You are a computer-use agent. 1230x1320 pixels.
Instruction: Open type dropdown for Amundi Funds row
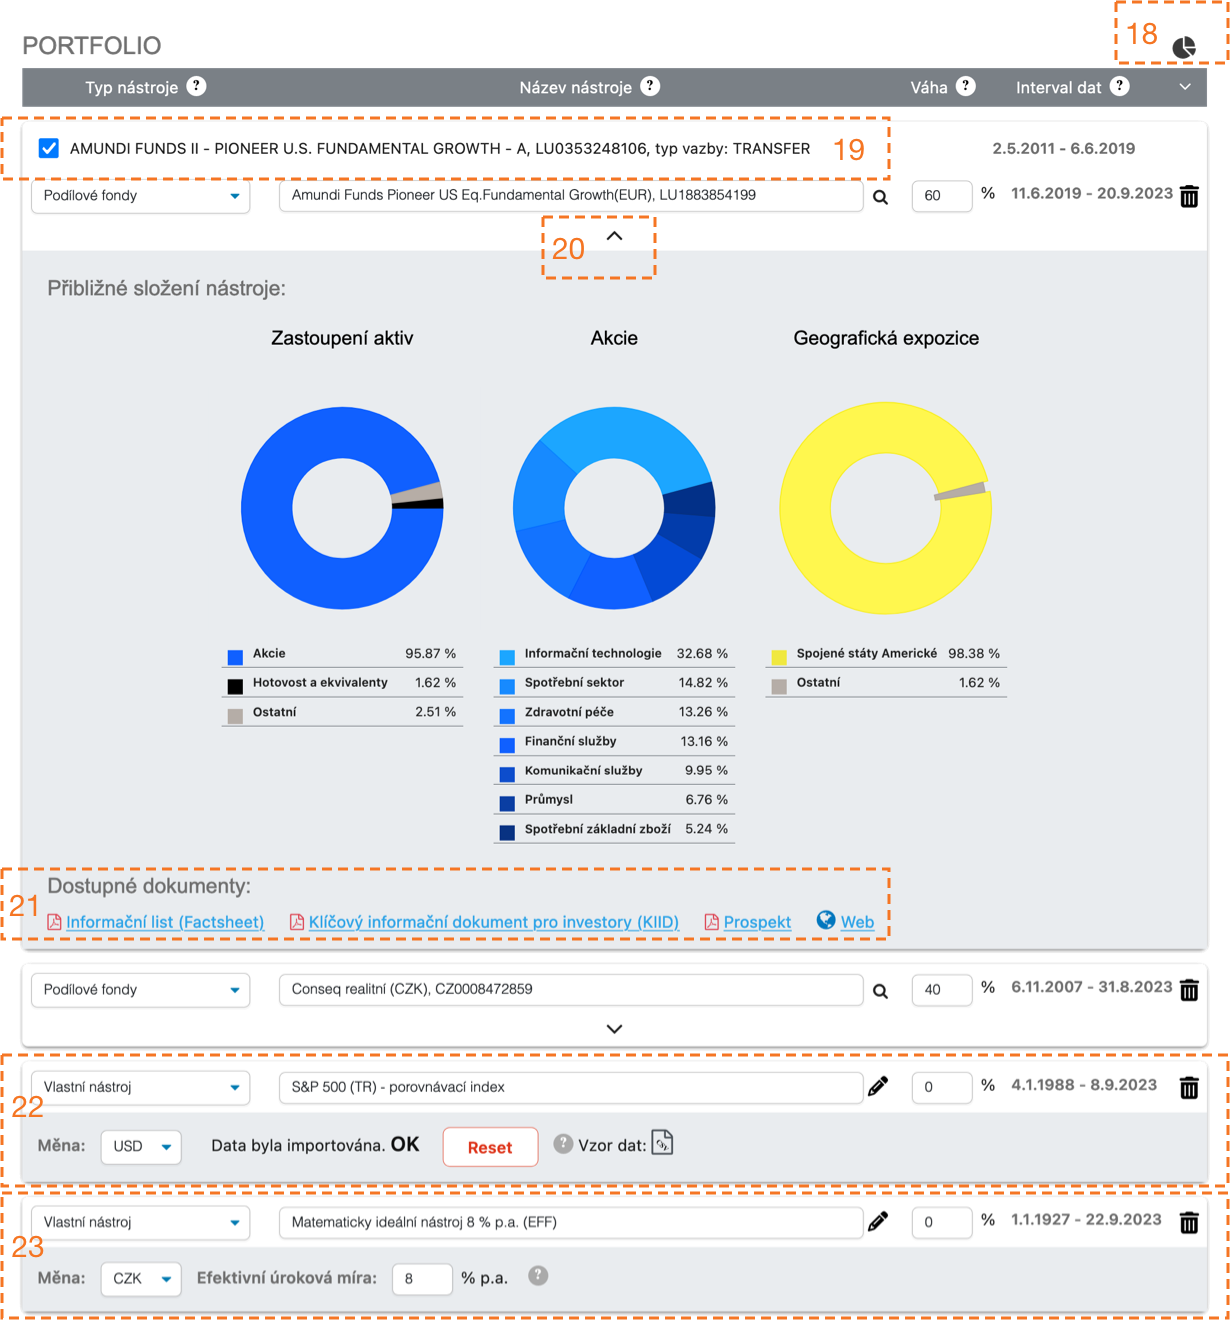141,195
